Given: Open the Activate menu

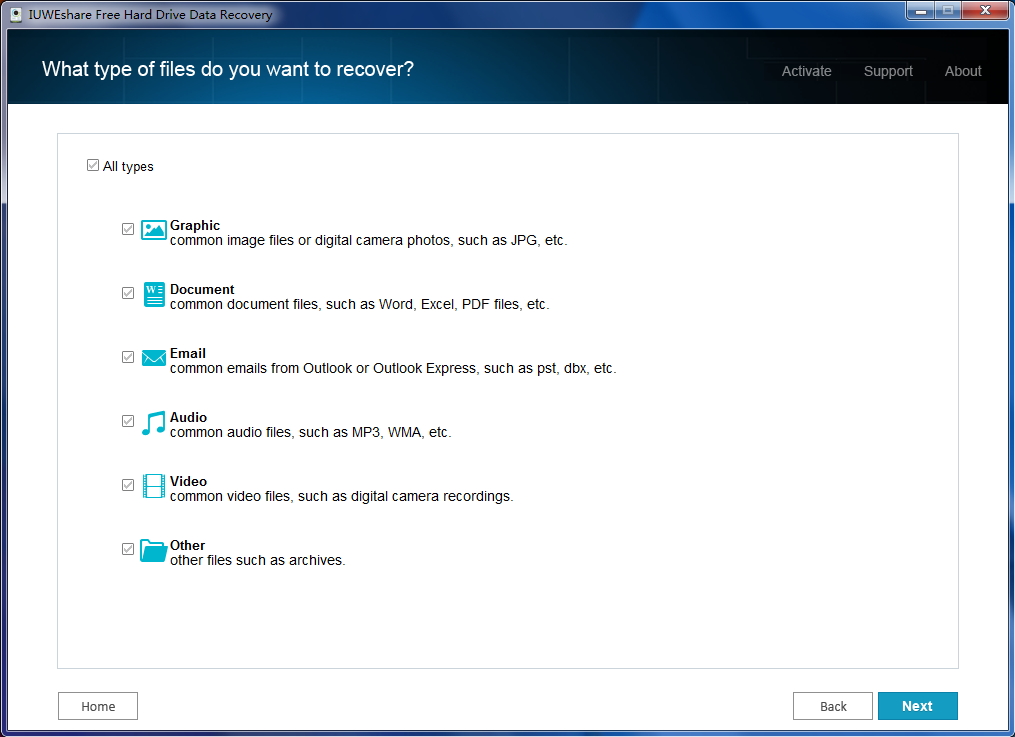Looking at the screenshot, I should 806,71.
